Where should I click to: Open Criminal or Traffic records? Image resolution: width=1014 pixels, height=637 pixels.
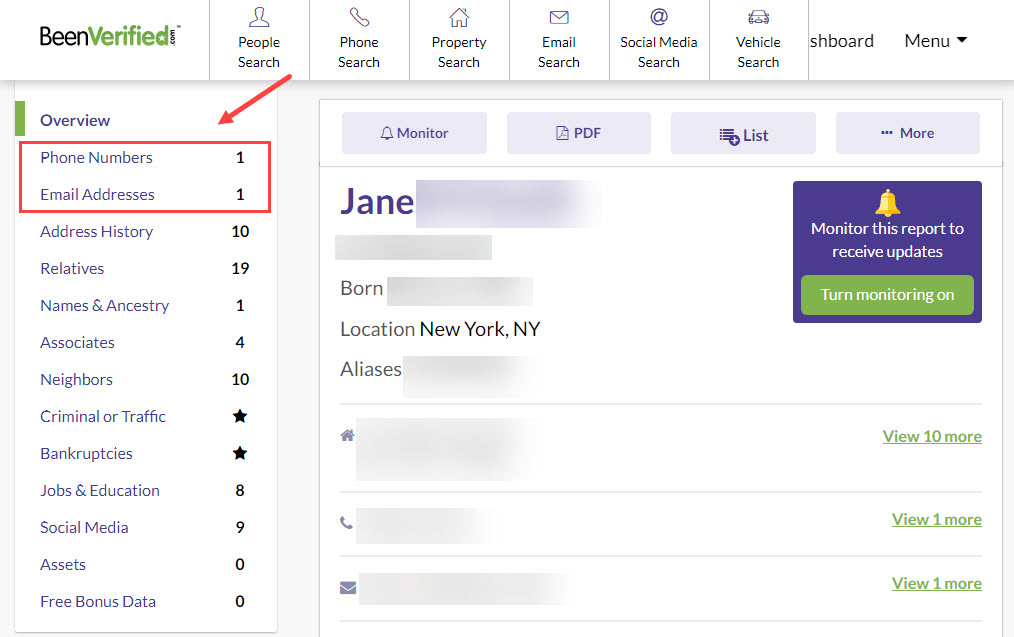click(103, 416)
